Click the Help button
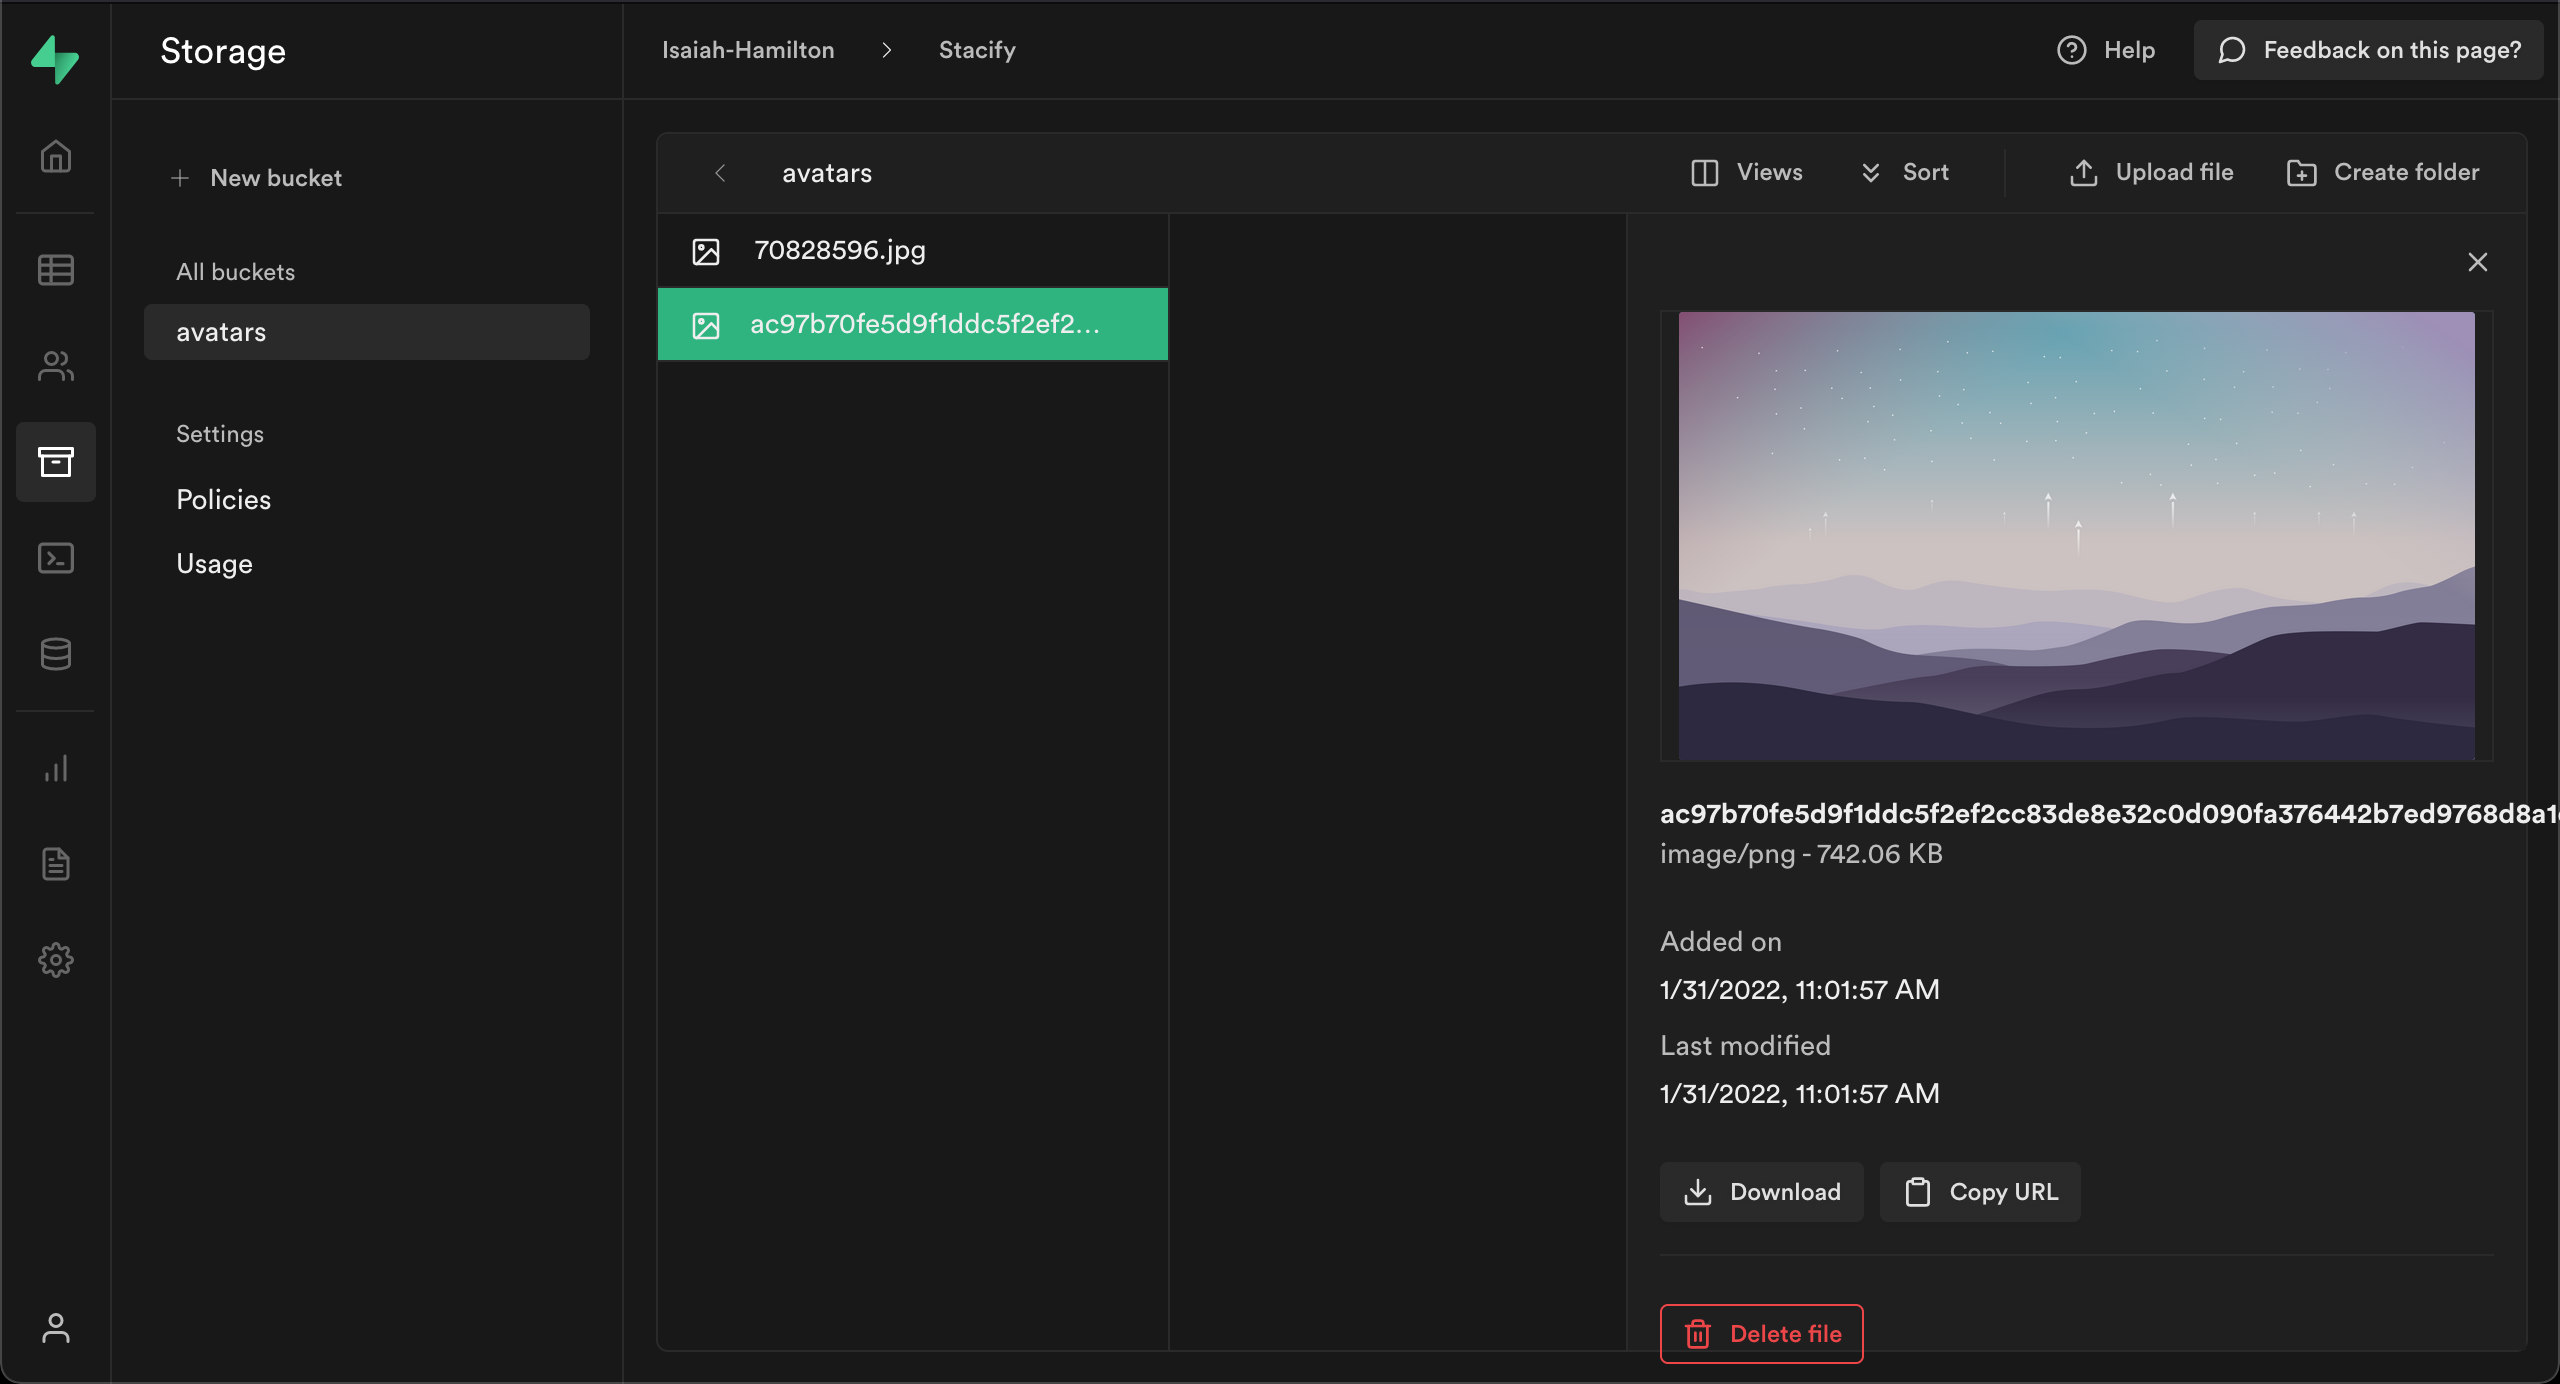The width and height of the screenshot is (2560, 1384). pyautogui.click(x=2106, y=50)
